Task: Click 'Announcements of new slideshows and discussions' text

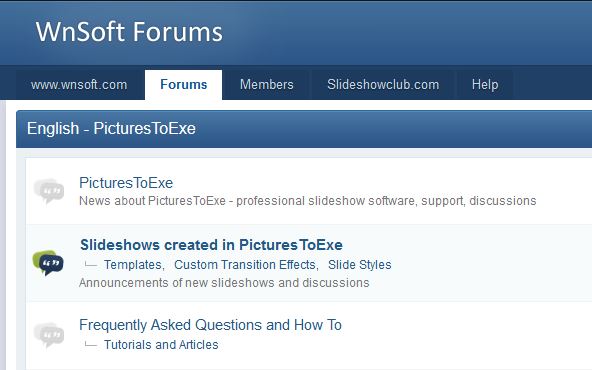Action: point(224,283)
